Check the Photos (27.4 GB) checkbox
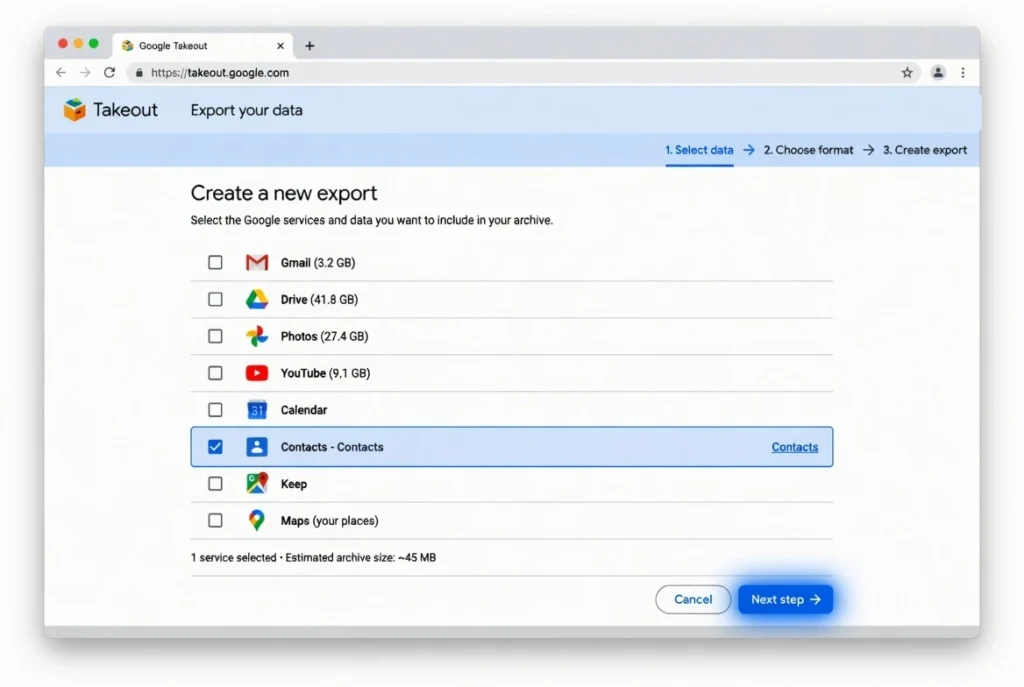The width and height of the screenshot is (1024, 687). click(x=215, y=336)
